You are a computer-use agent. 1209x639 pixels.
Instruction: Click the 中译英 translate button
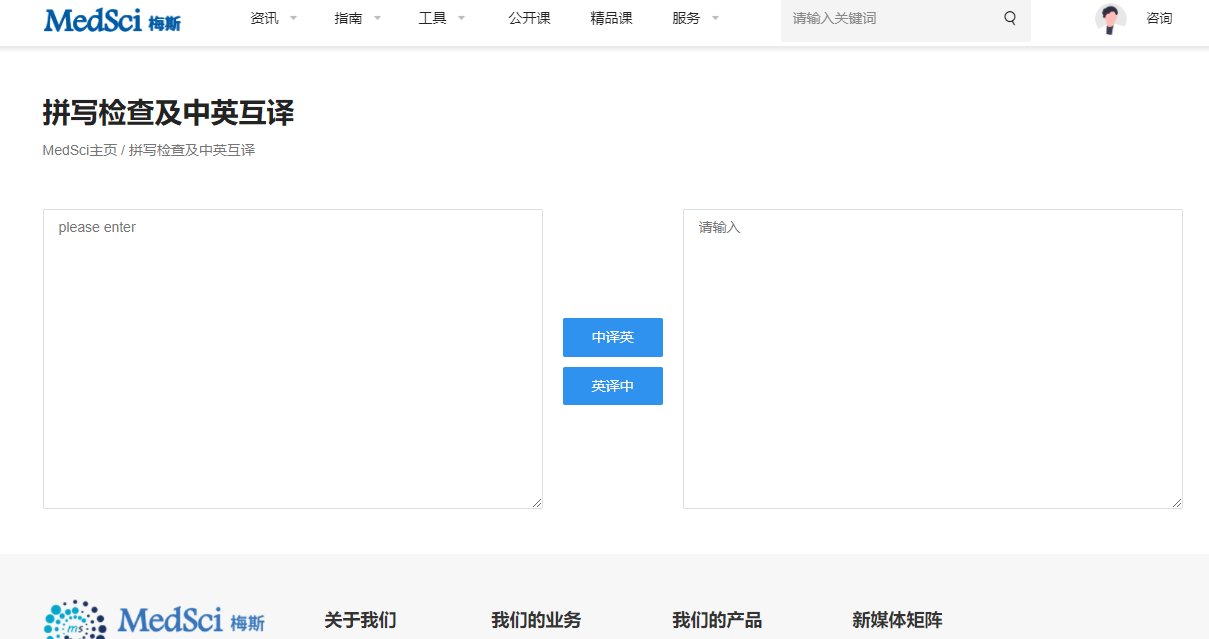click(x=612, y=337)
